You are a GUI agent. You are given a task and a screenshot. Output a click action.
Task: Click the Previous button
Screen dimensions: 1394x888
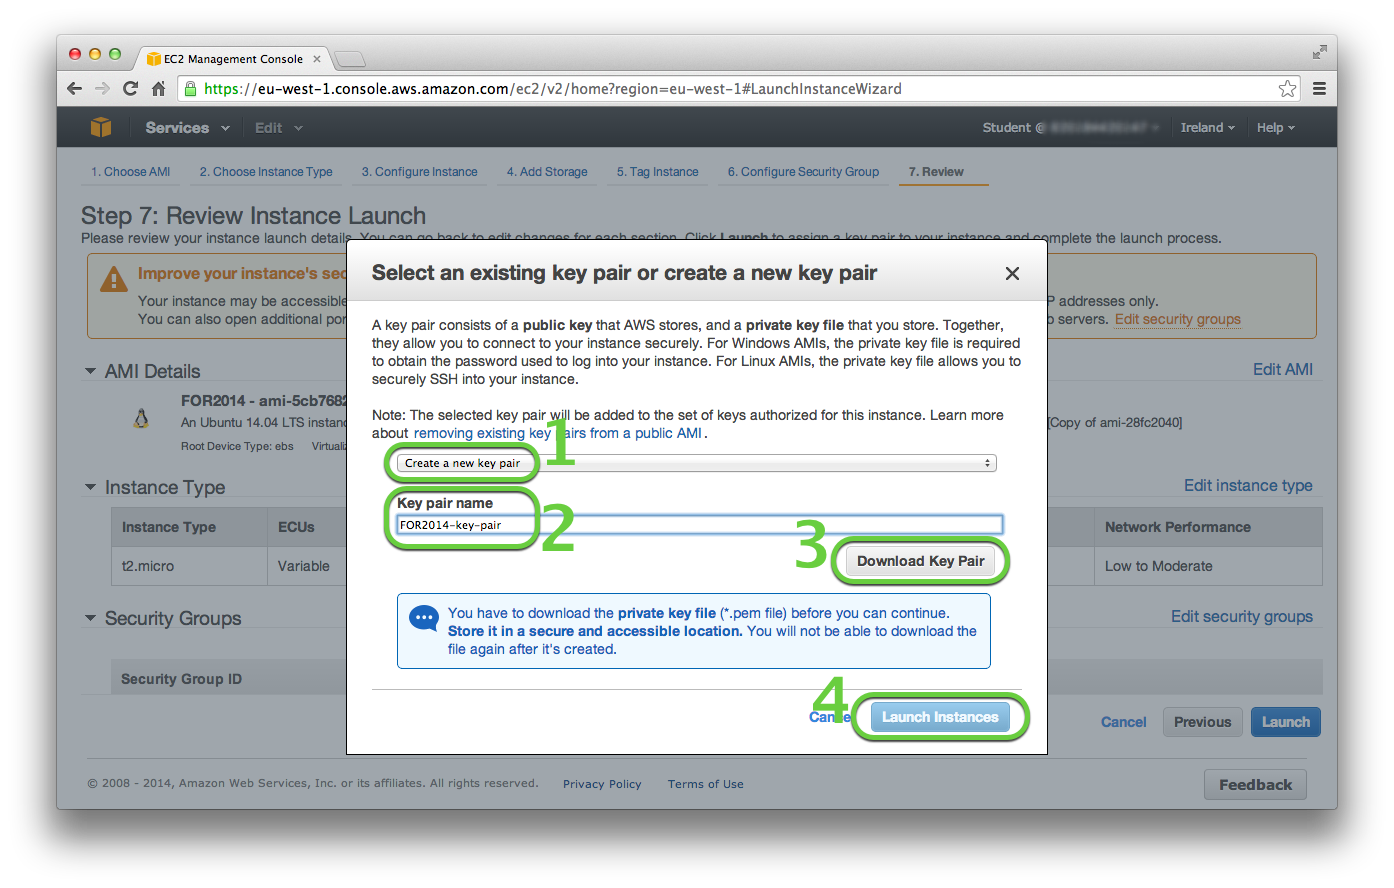[1203, 722]
